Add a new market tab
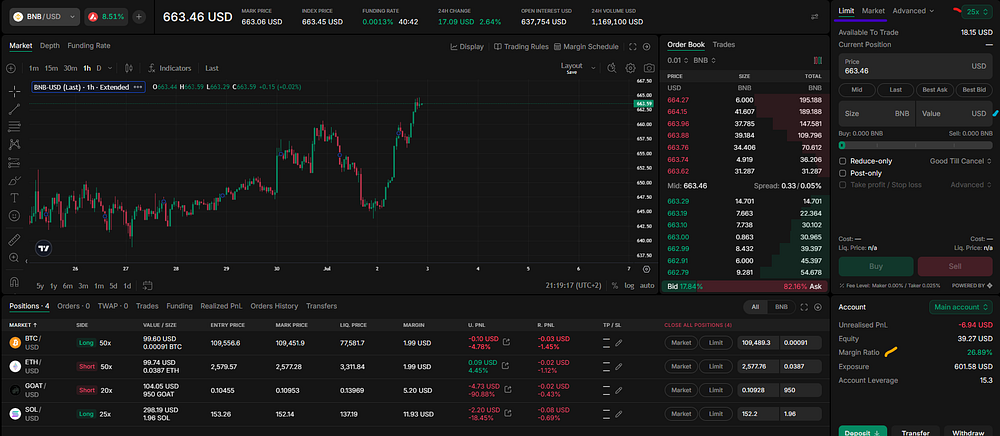 tap(139, 17)
